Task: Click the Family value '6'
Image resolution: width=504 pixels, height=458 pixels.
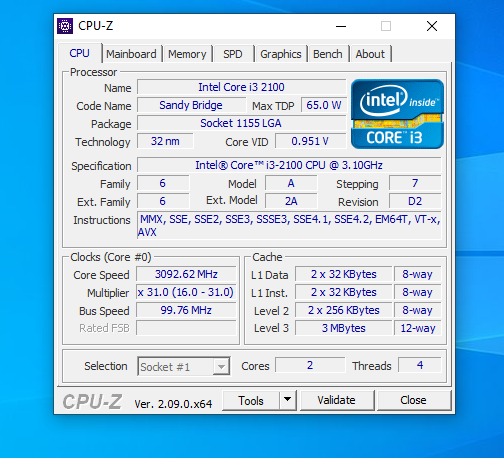Action: point(163,183)
